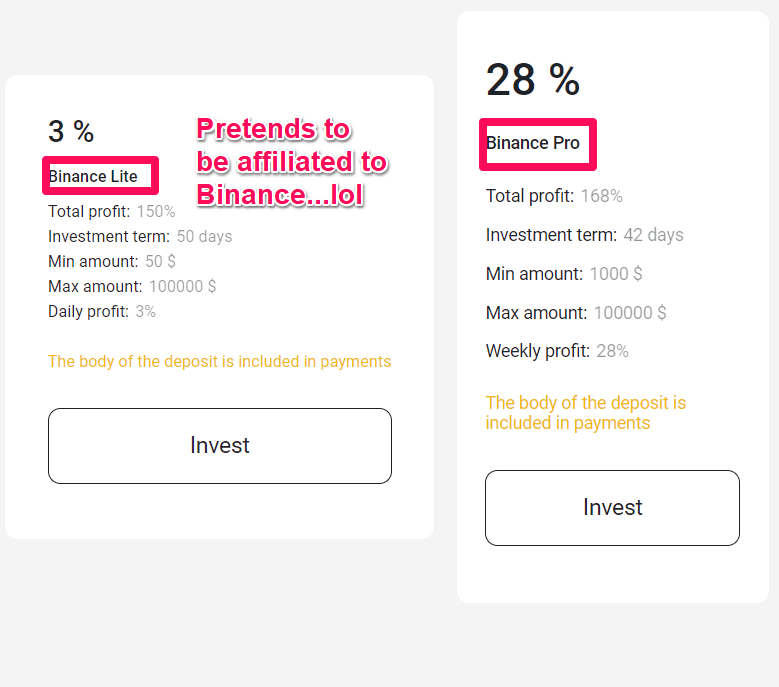
Task: Click Invest button in Binance Lite plan
Action: point(219,446)
